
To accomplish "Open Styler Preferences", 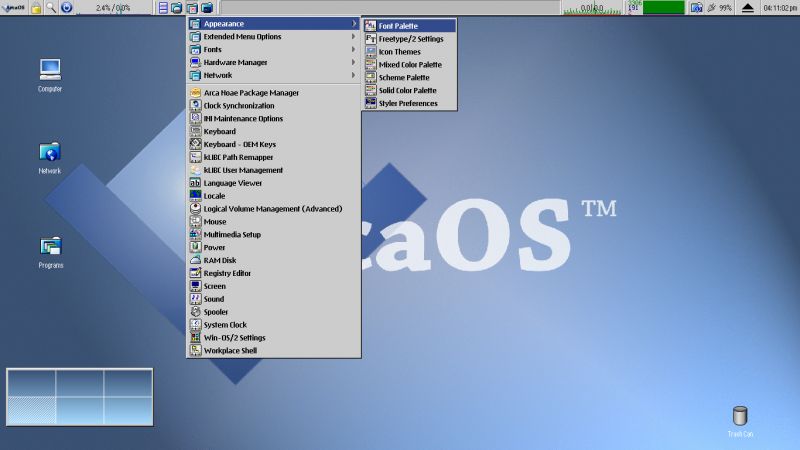I will (x=410, y=103).
